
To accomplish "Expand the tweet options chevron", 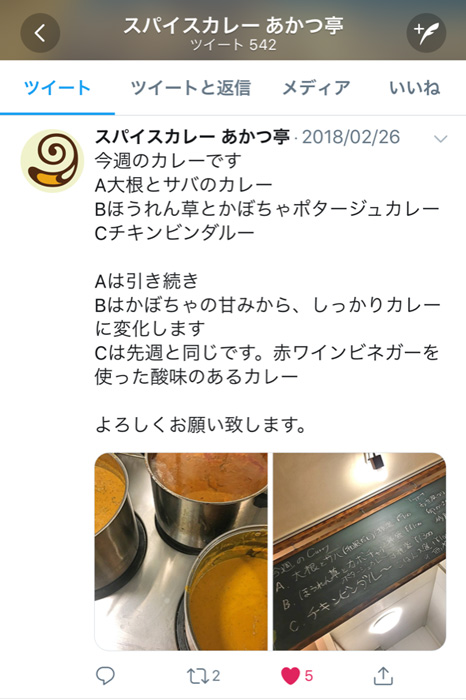I will [441, 139].
